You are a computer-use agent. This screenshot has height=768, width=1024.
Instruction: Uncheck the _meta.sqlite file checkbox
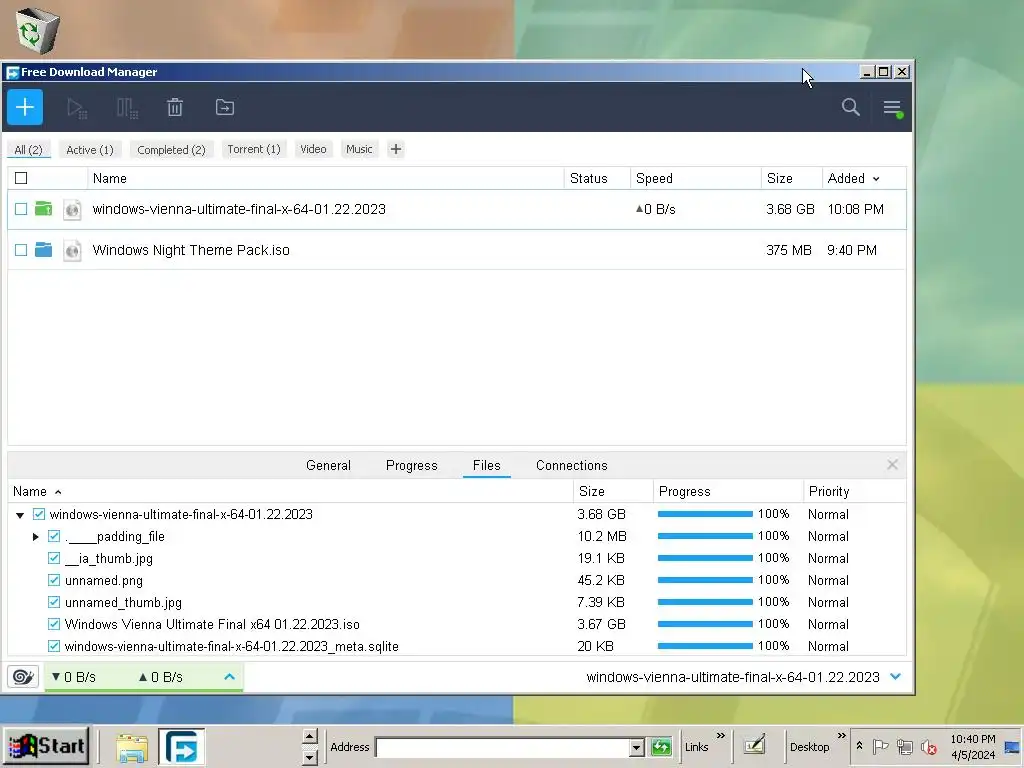pos(54,646)
